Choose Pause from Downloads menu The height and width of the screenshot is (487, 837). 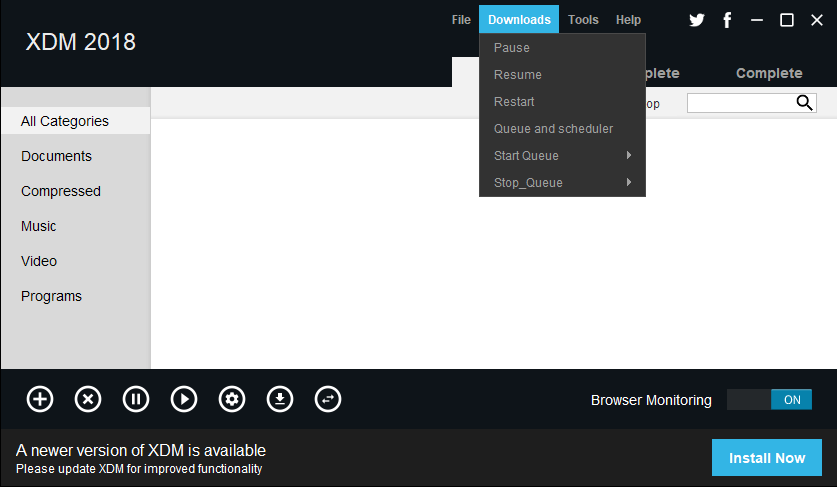click(562, 48)
